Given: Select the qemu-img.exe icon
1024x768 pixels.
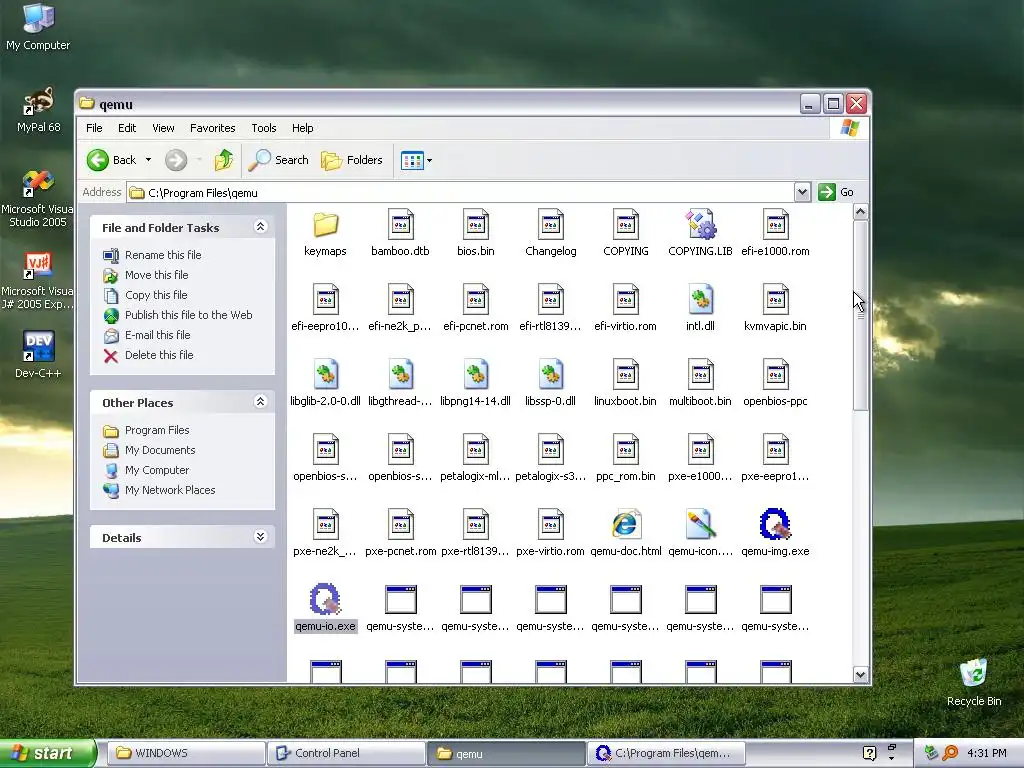Looking at the screenshot, I should tap(775, 524).
